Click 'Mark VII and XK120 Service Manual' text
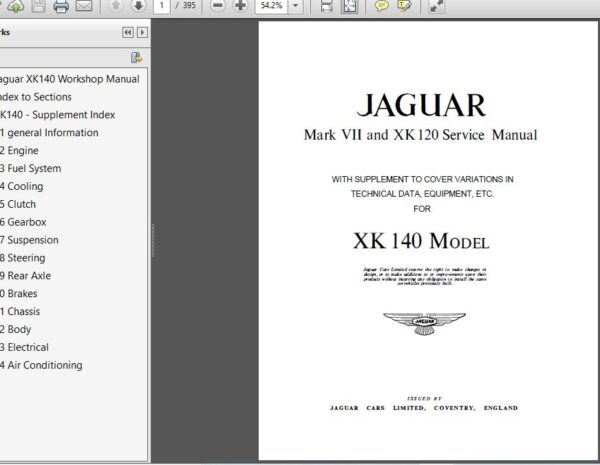The width and height of the screenshot is (600, 465). pos(421,135)
